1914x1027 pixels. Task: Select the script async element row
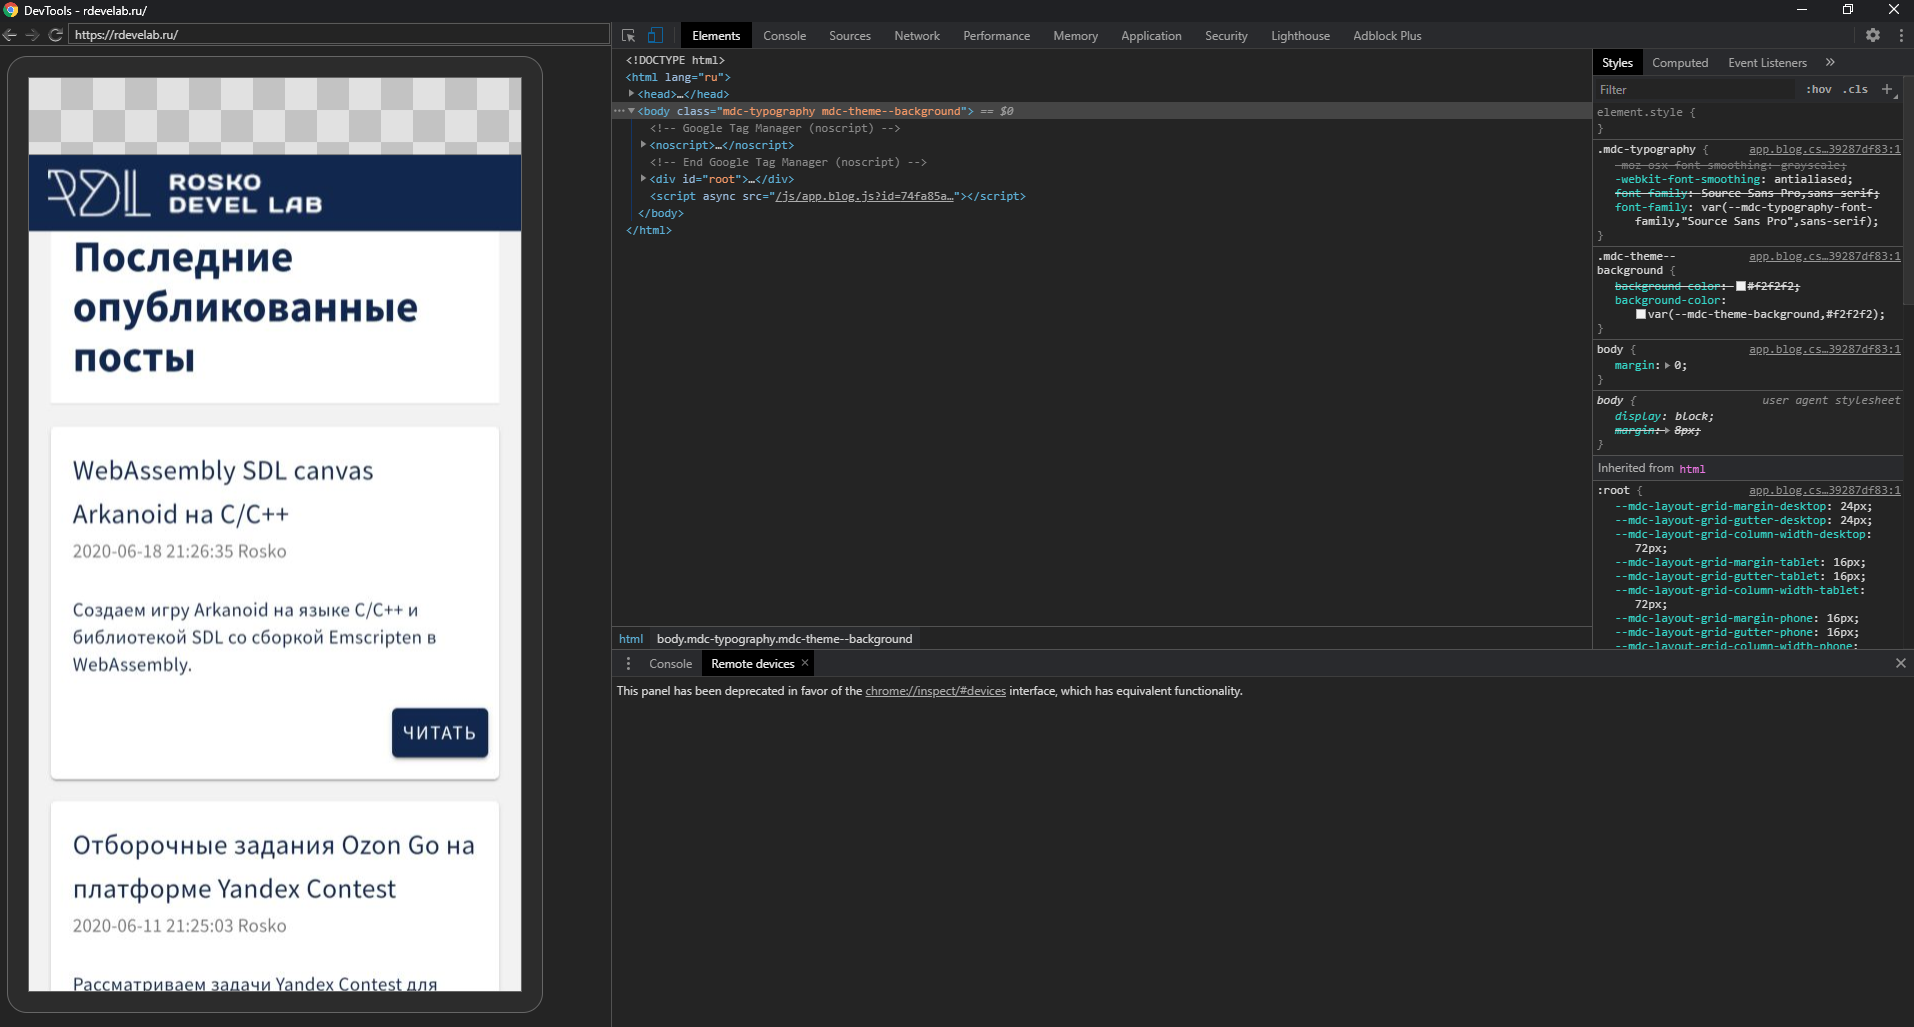pyautogui.click(x=838, y=196)
